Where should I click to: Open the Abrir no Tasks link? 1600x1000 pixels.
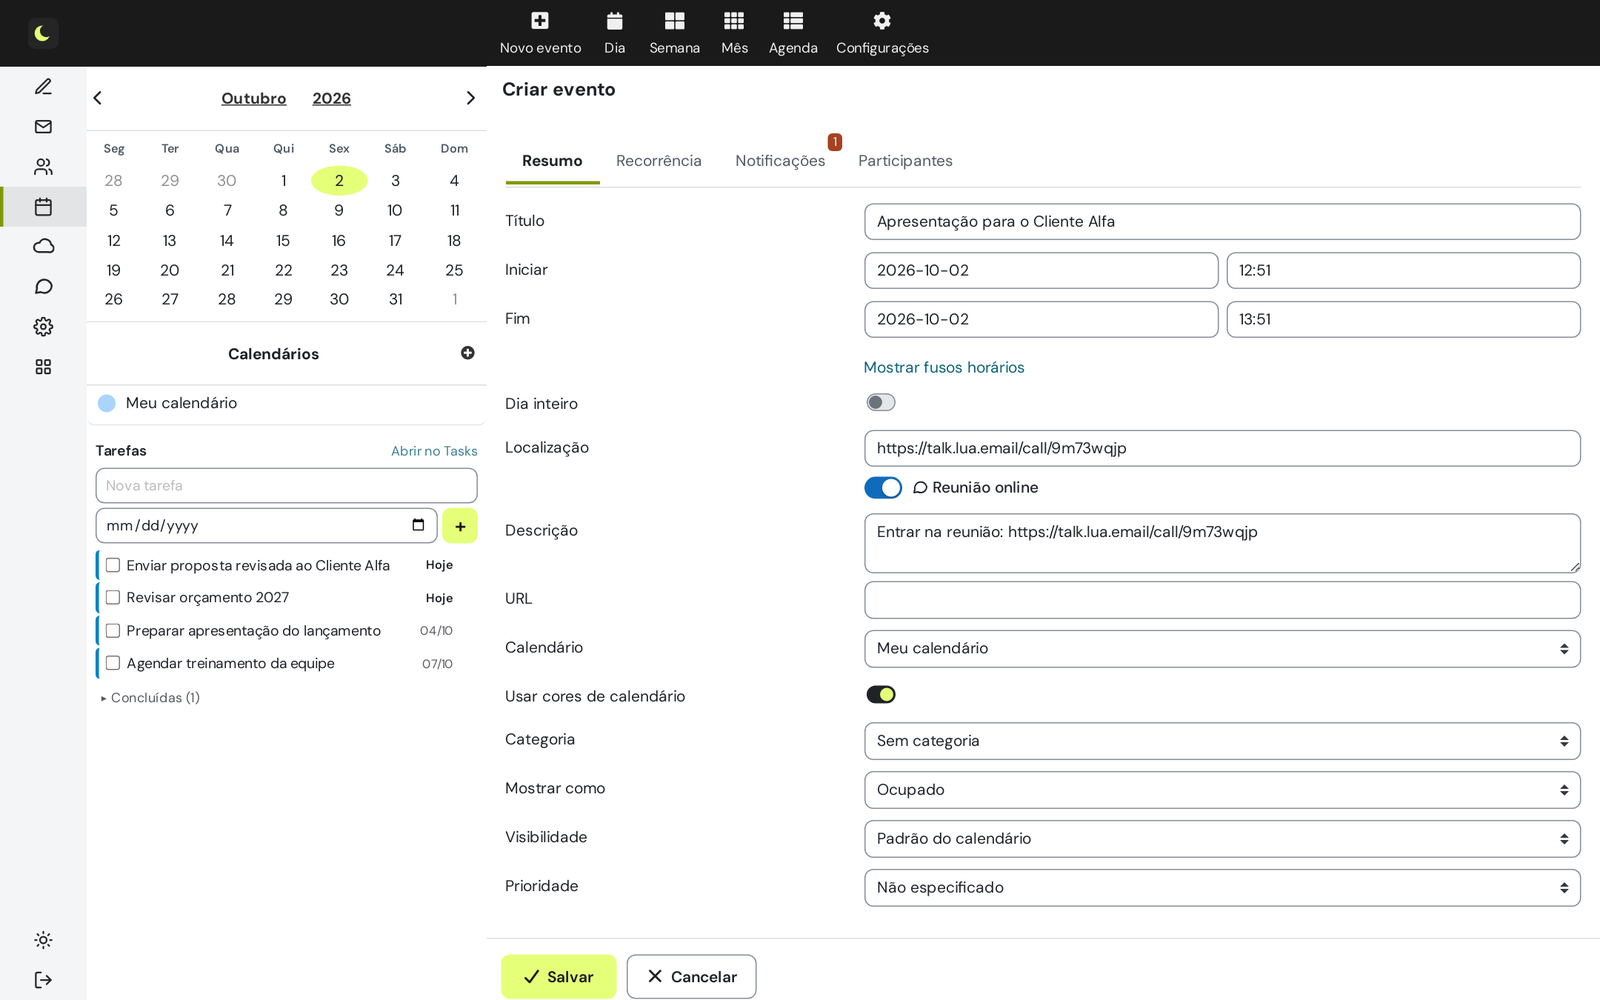[434, 452]
